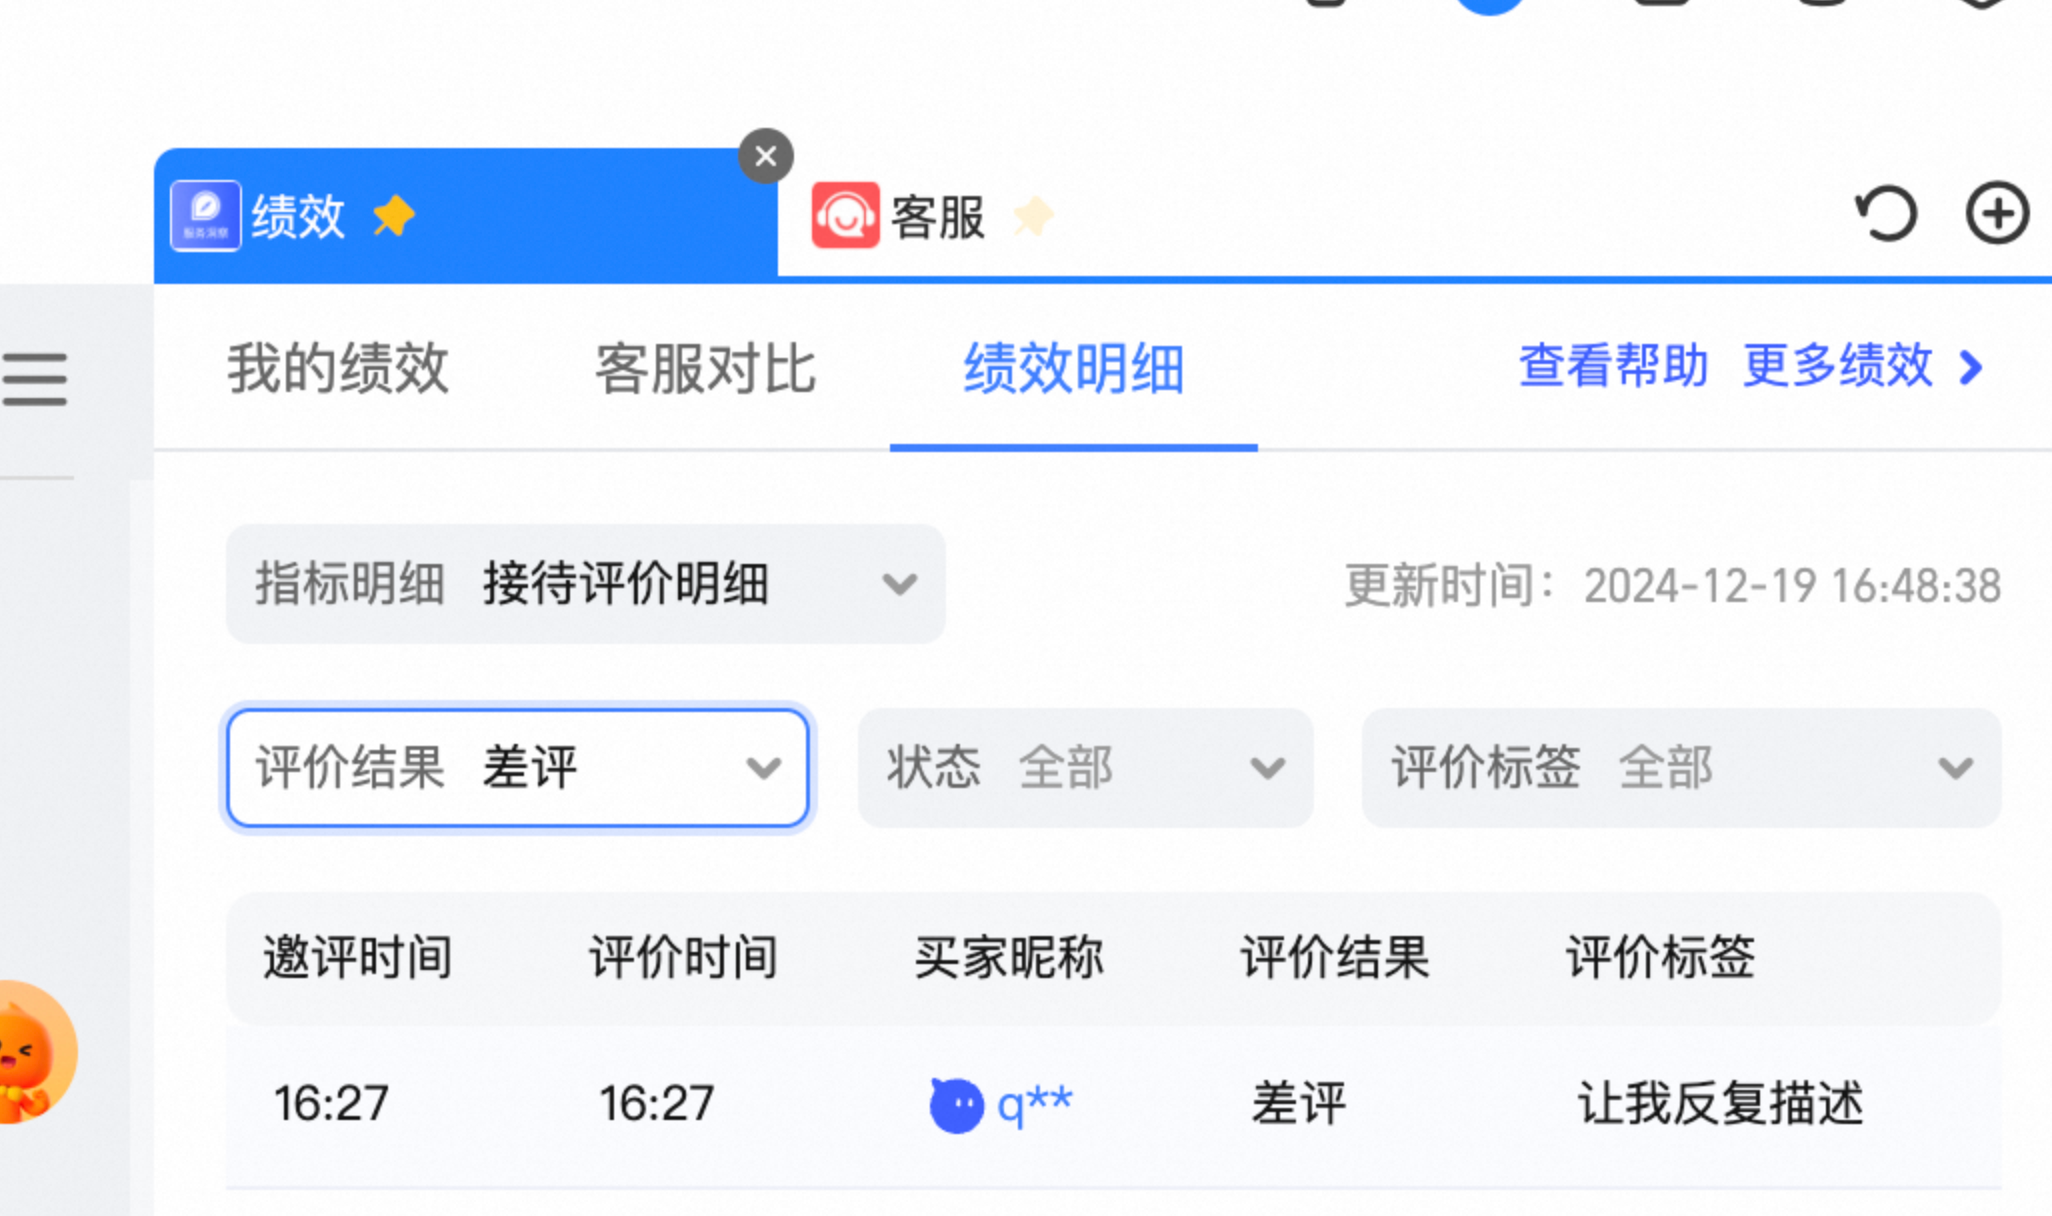Toggle the star pin on 客服 tab
Viewport: 2052px width, 1216px height.
1033,216
